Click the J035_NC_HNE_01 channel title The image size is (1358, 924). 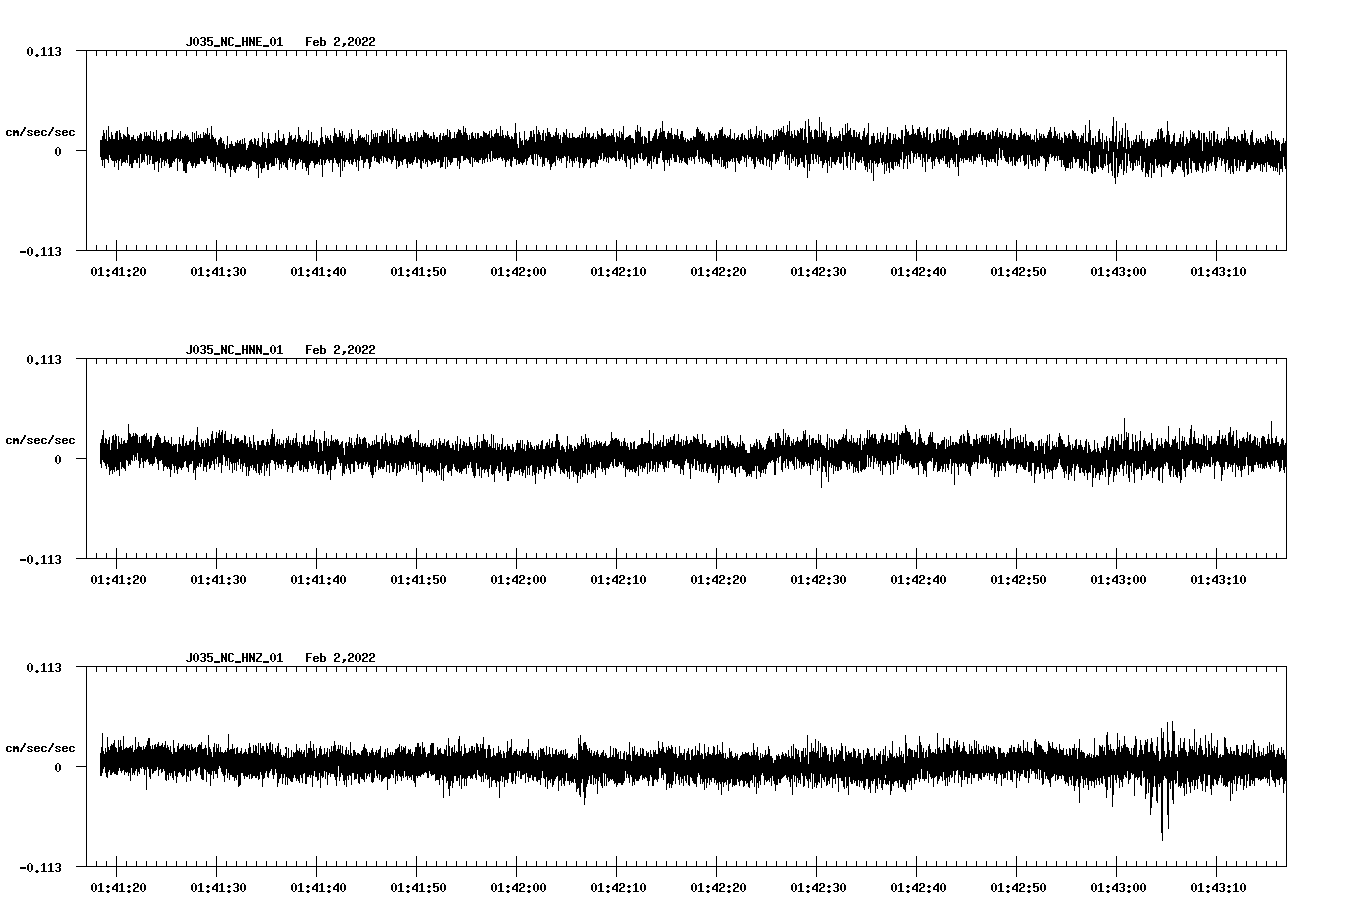(x=234, y=42)
